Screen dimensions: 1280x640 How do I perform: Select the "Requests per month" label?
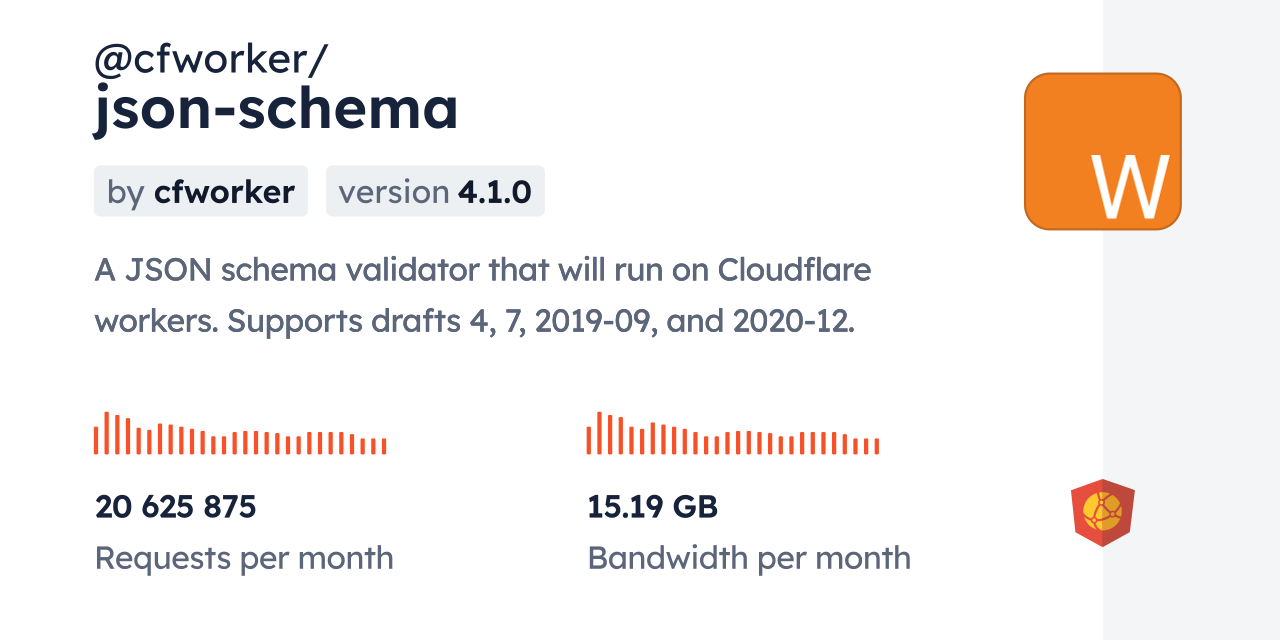[244, 558]
